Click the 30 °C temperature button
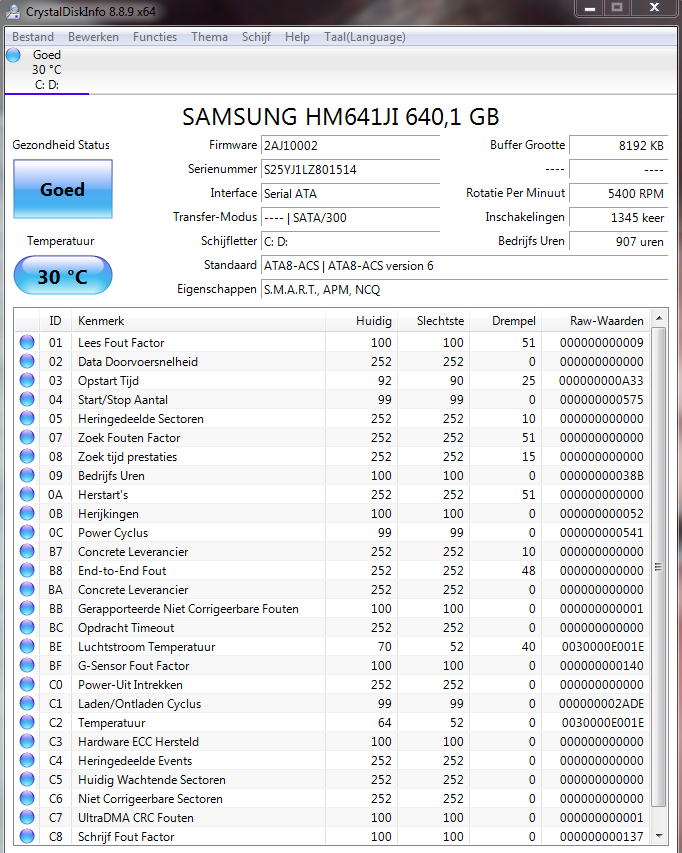682x853 pixels. click(x=63, y=276)
